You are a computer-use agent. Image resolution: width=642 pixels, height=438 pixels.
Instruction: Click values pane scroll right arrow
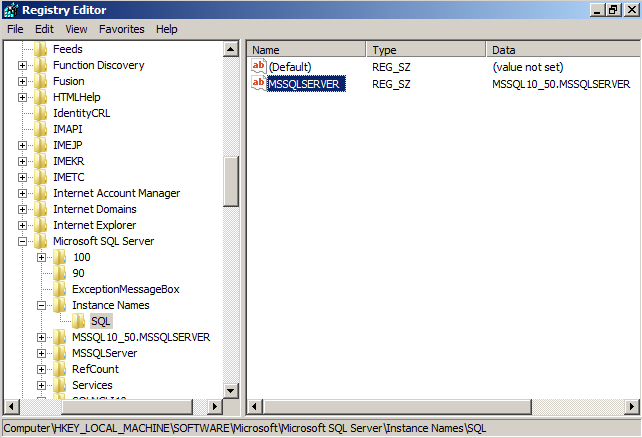(x=632, y=407)
